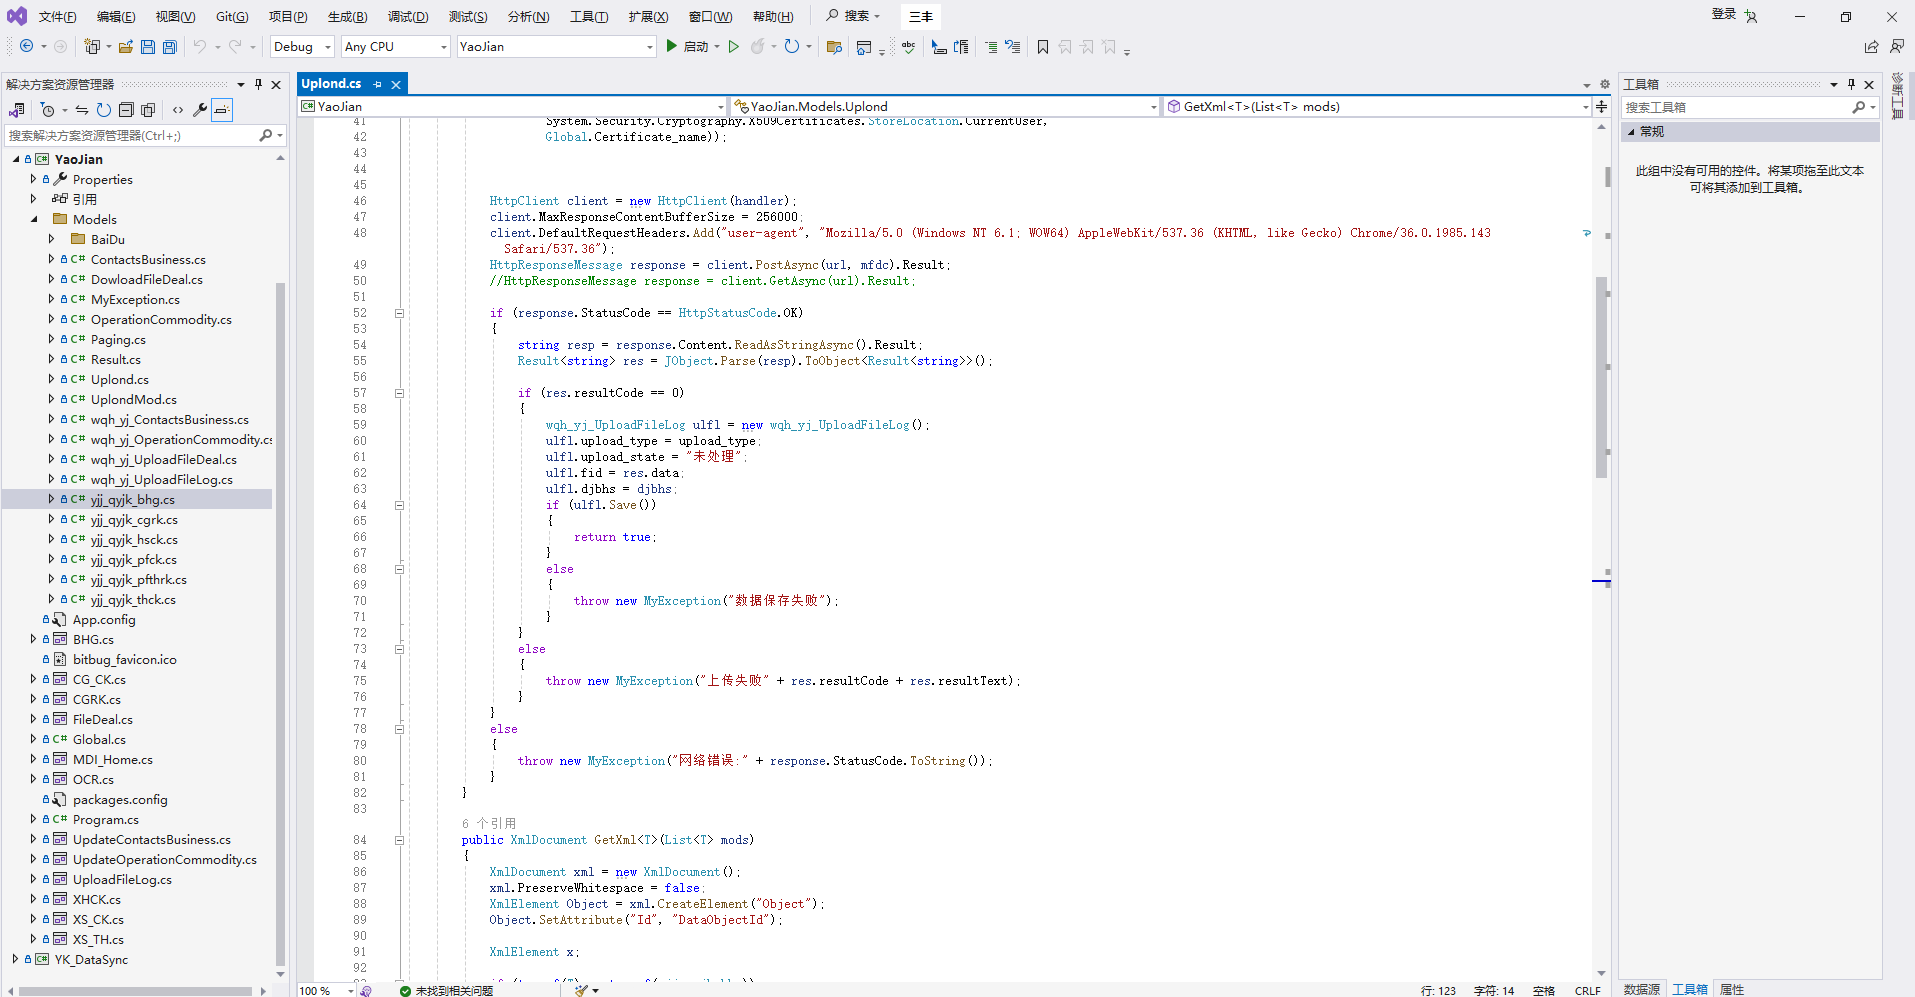Open the Any CPU platform dropdown
The image size is (1915, 997).
tap(395, 46)
